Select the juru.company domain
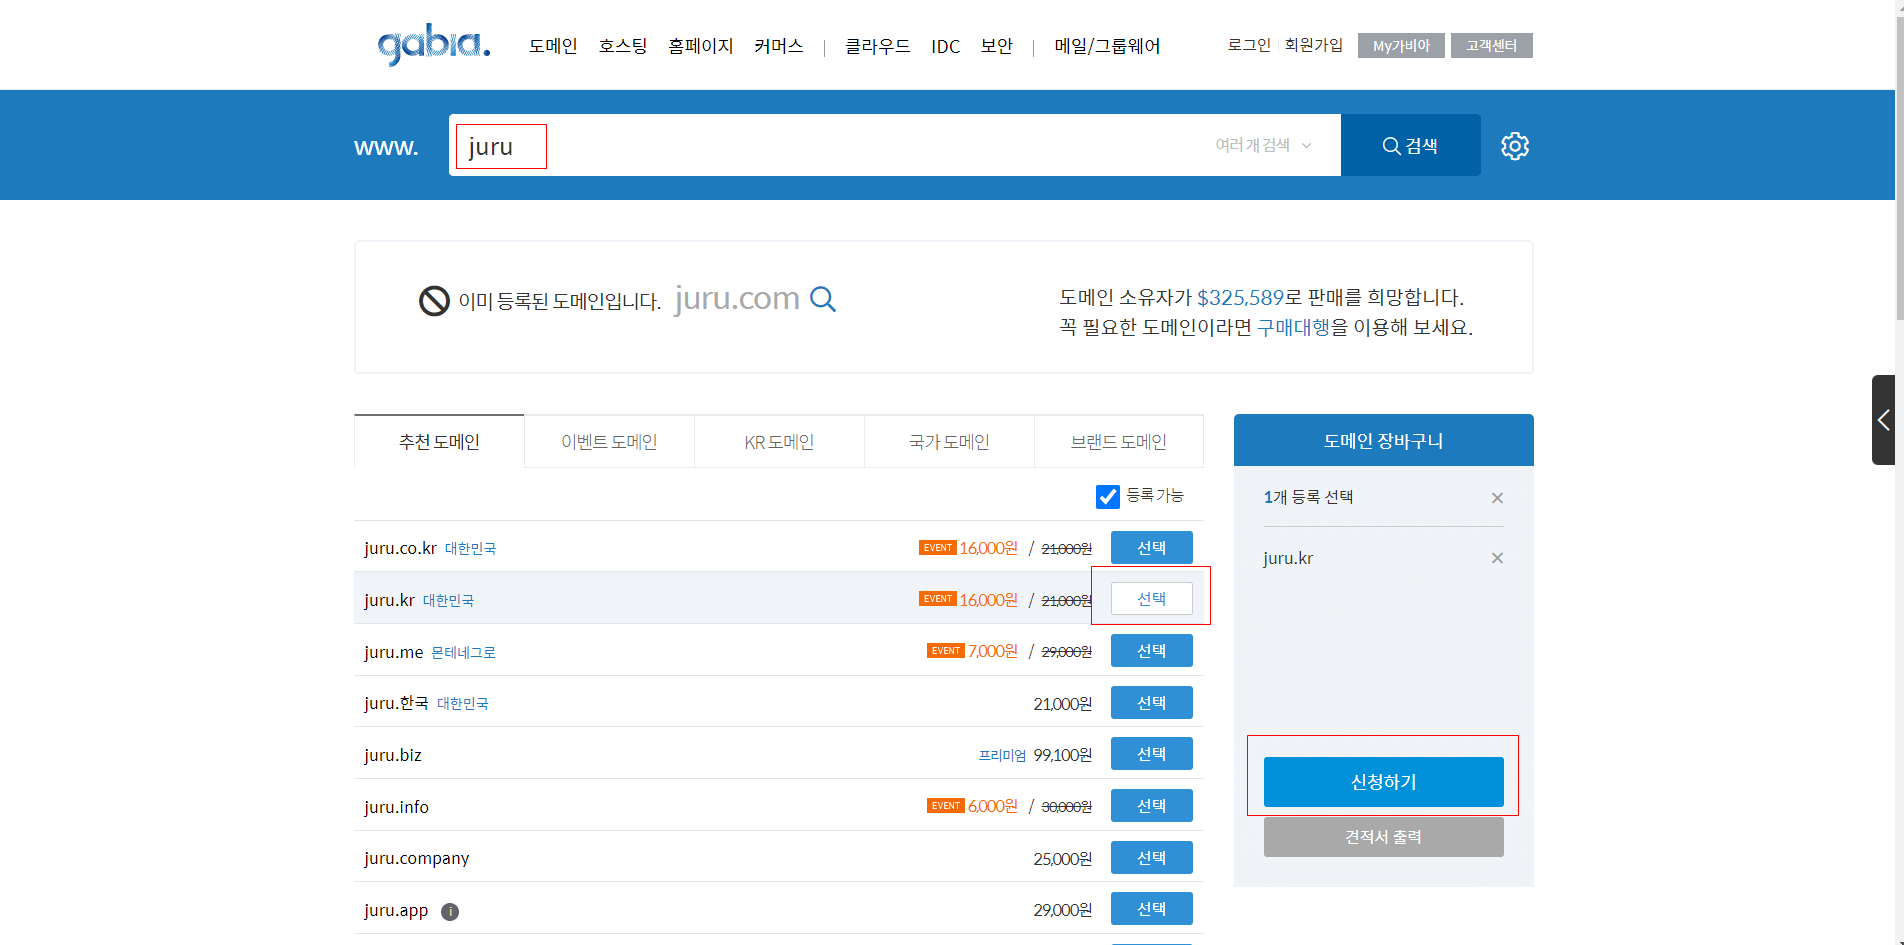Screen dimensions: 1904x945 click(1152, 858)
